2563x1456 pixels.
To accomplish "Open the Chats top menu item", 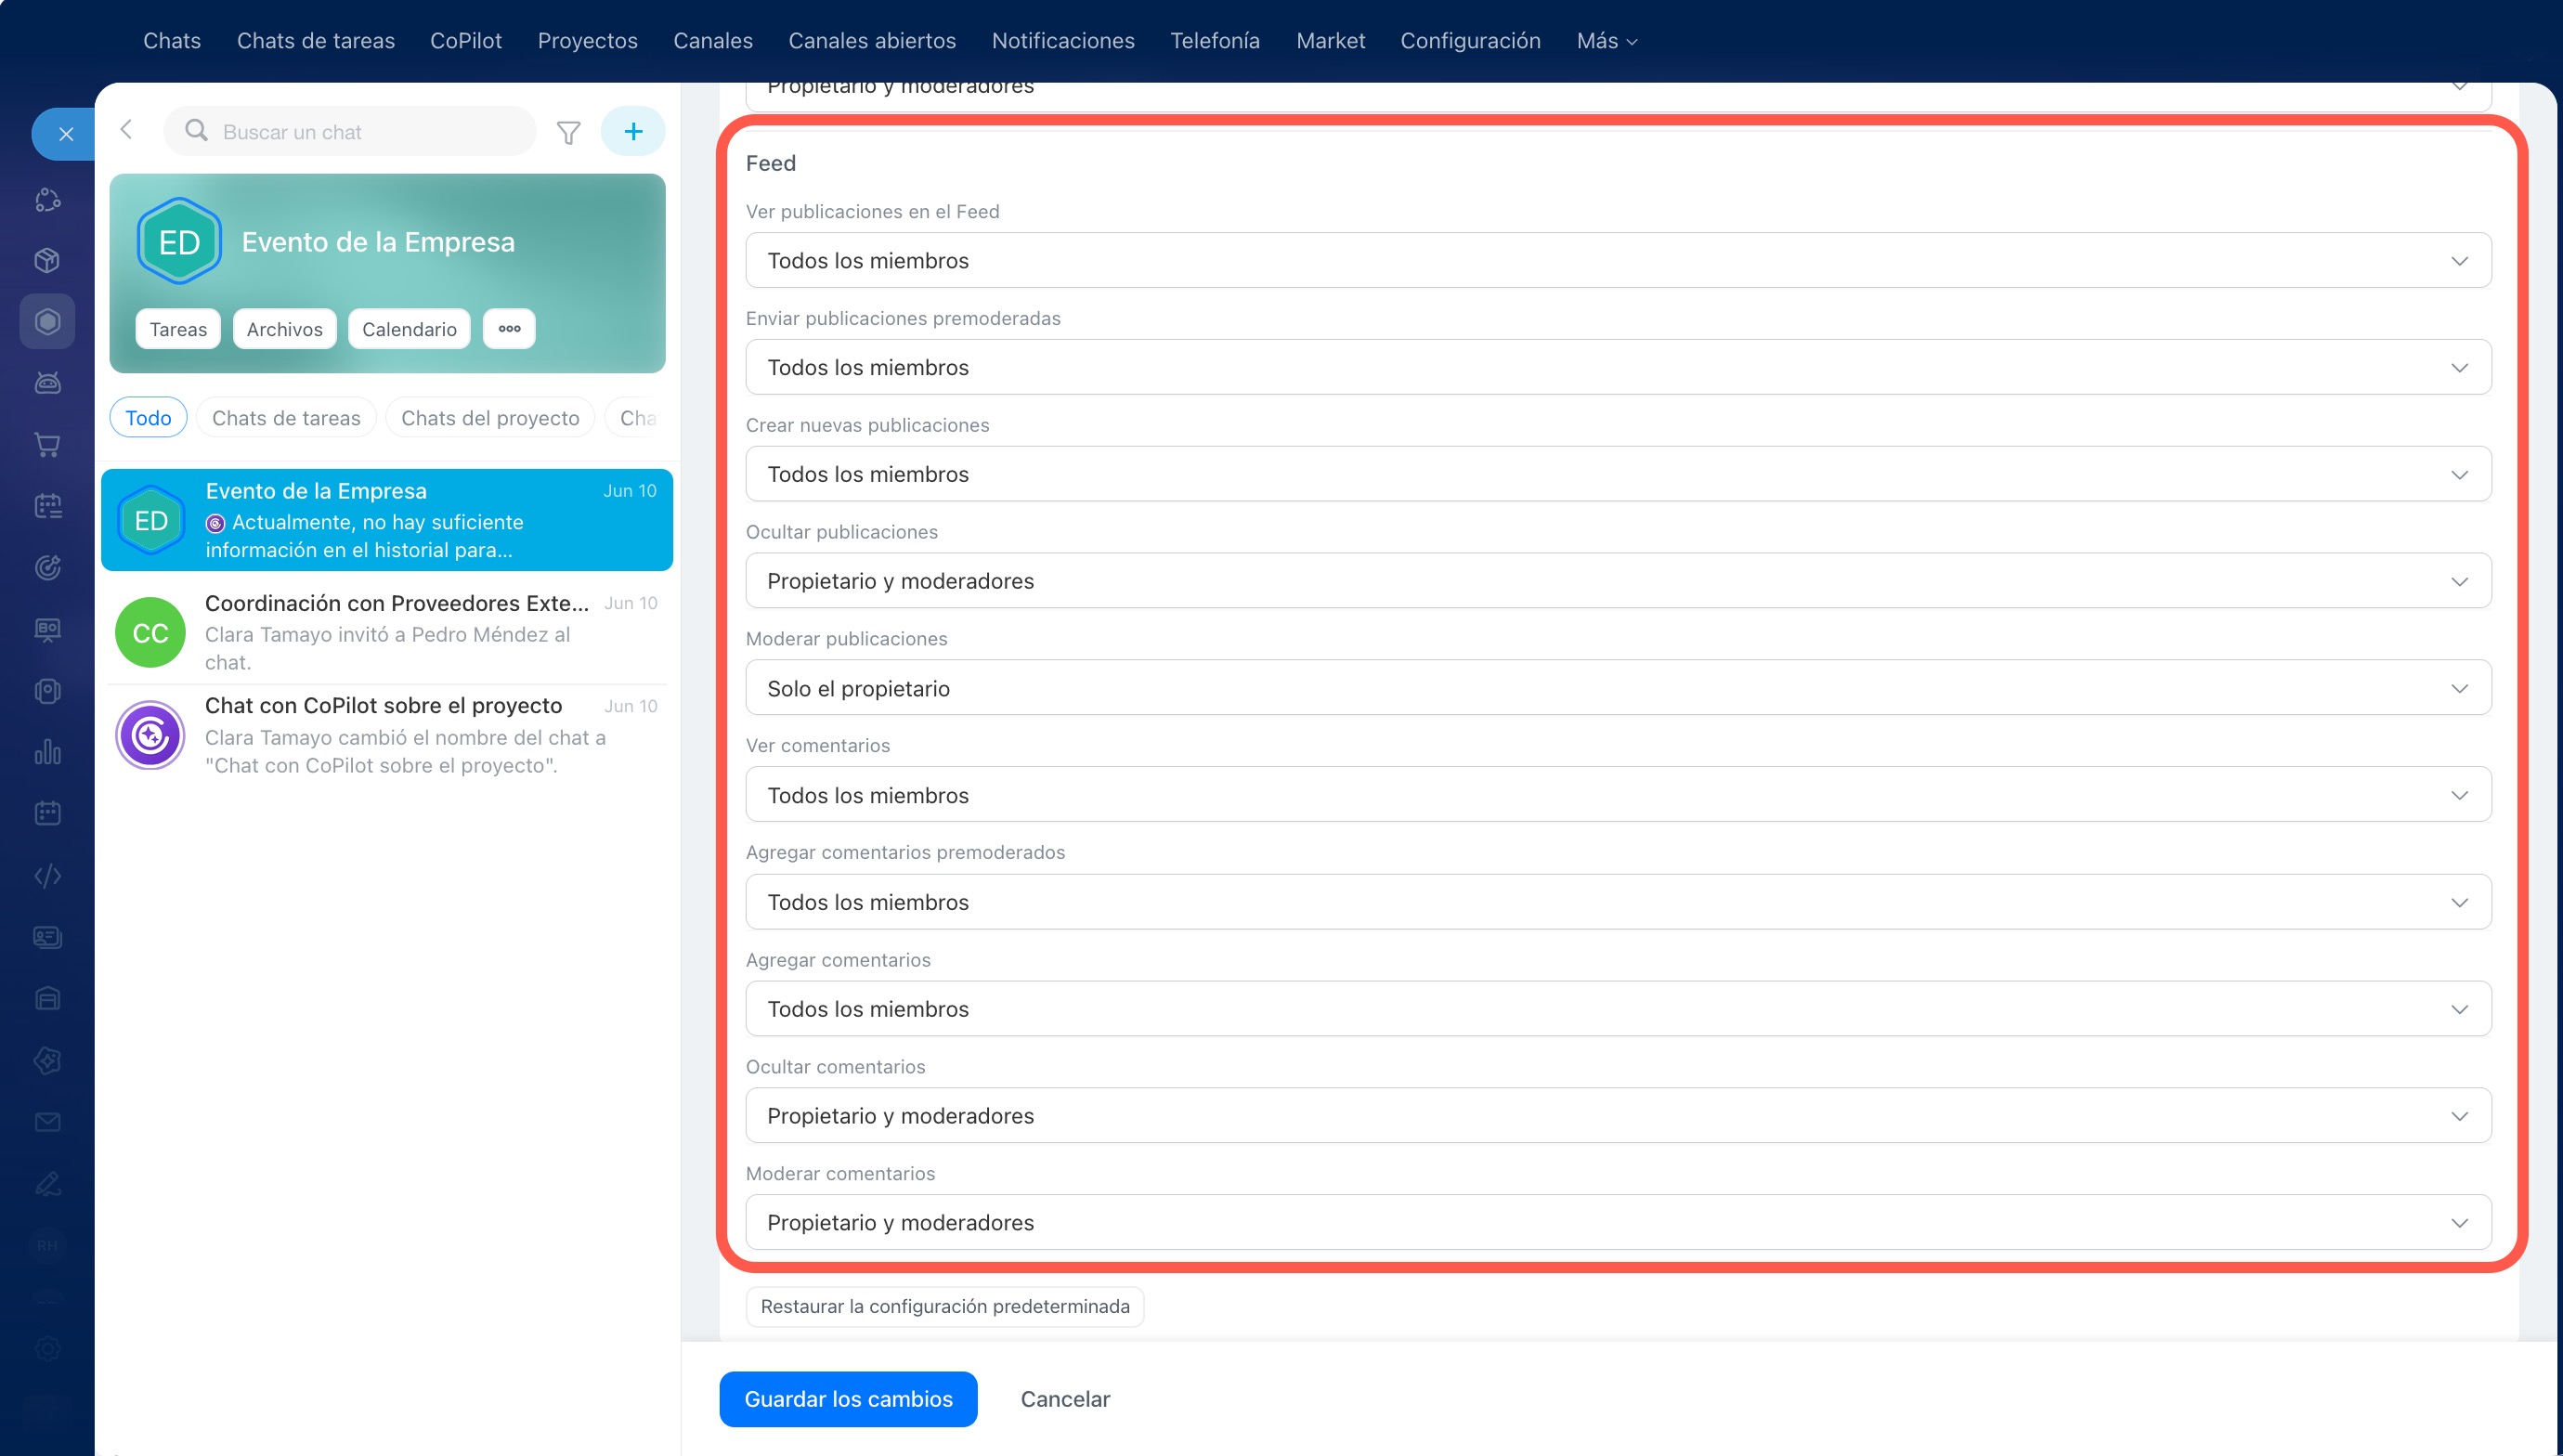I will 172,41.
